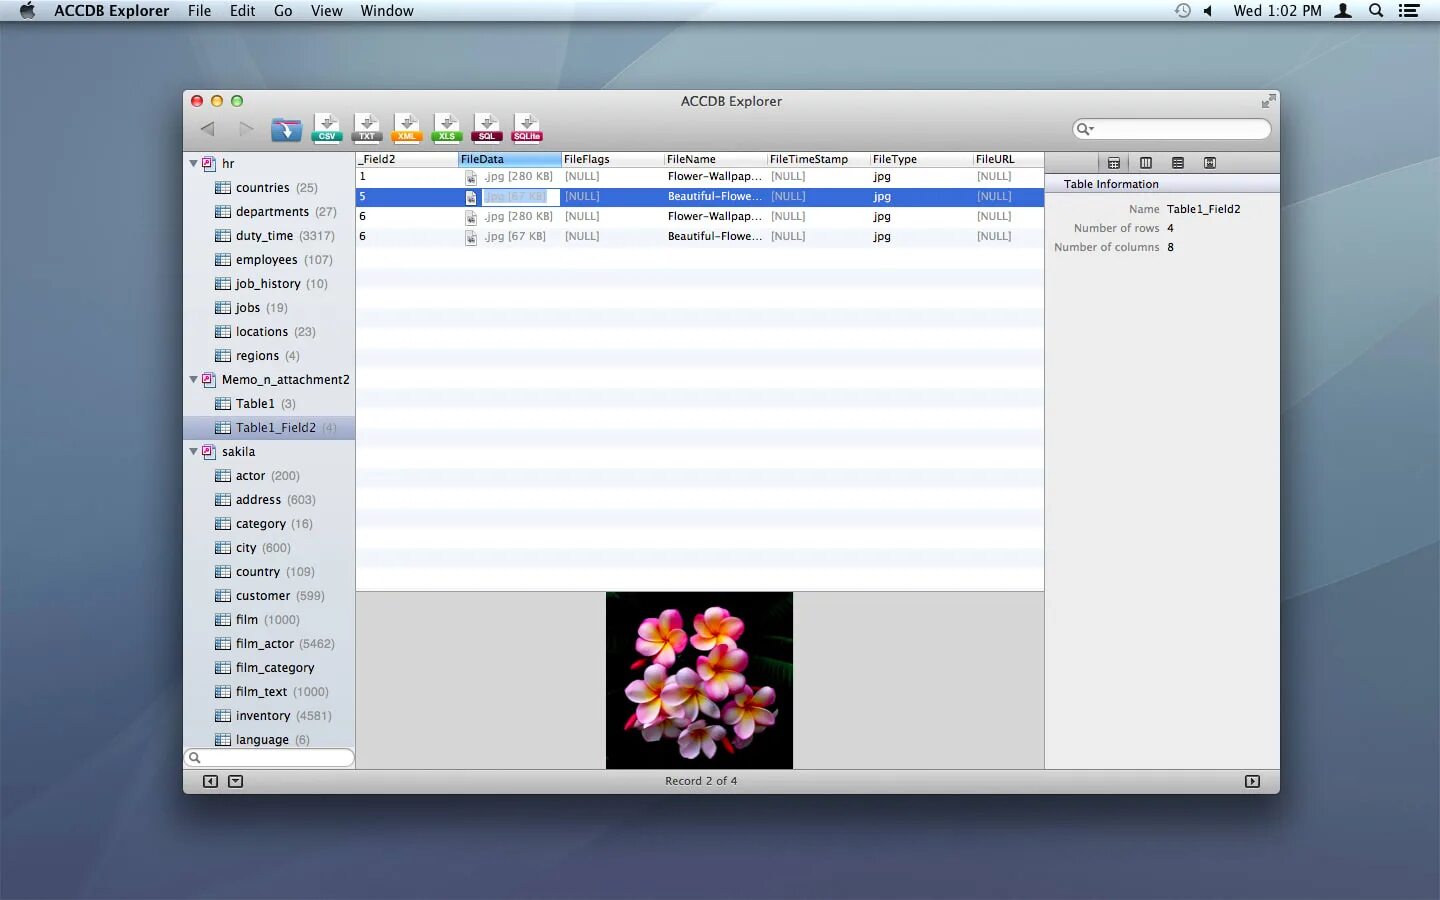This screenshot has height=900, width=1440.
Task: Enter full screen with window arrows icon
Action: (x=1268, y=101)
